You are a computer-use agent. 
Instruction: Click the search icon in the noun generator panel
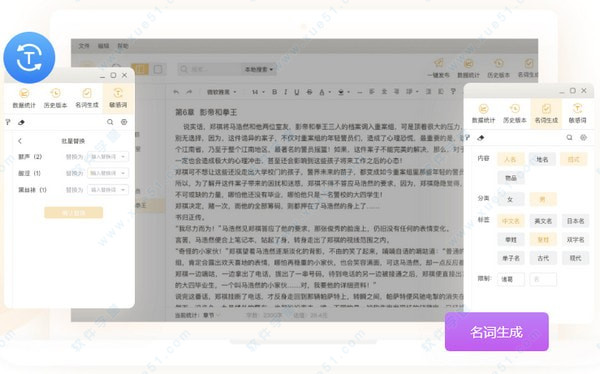[x=569, y=137]
